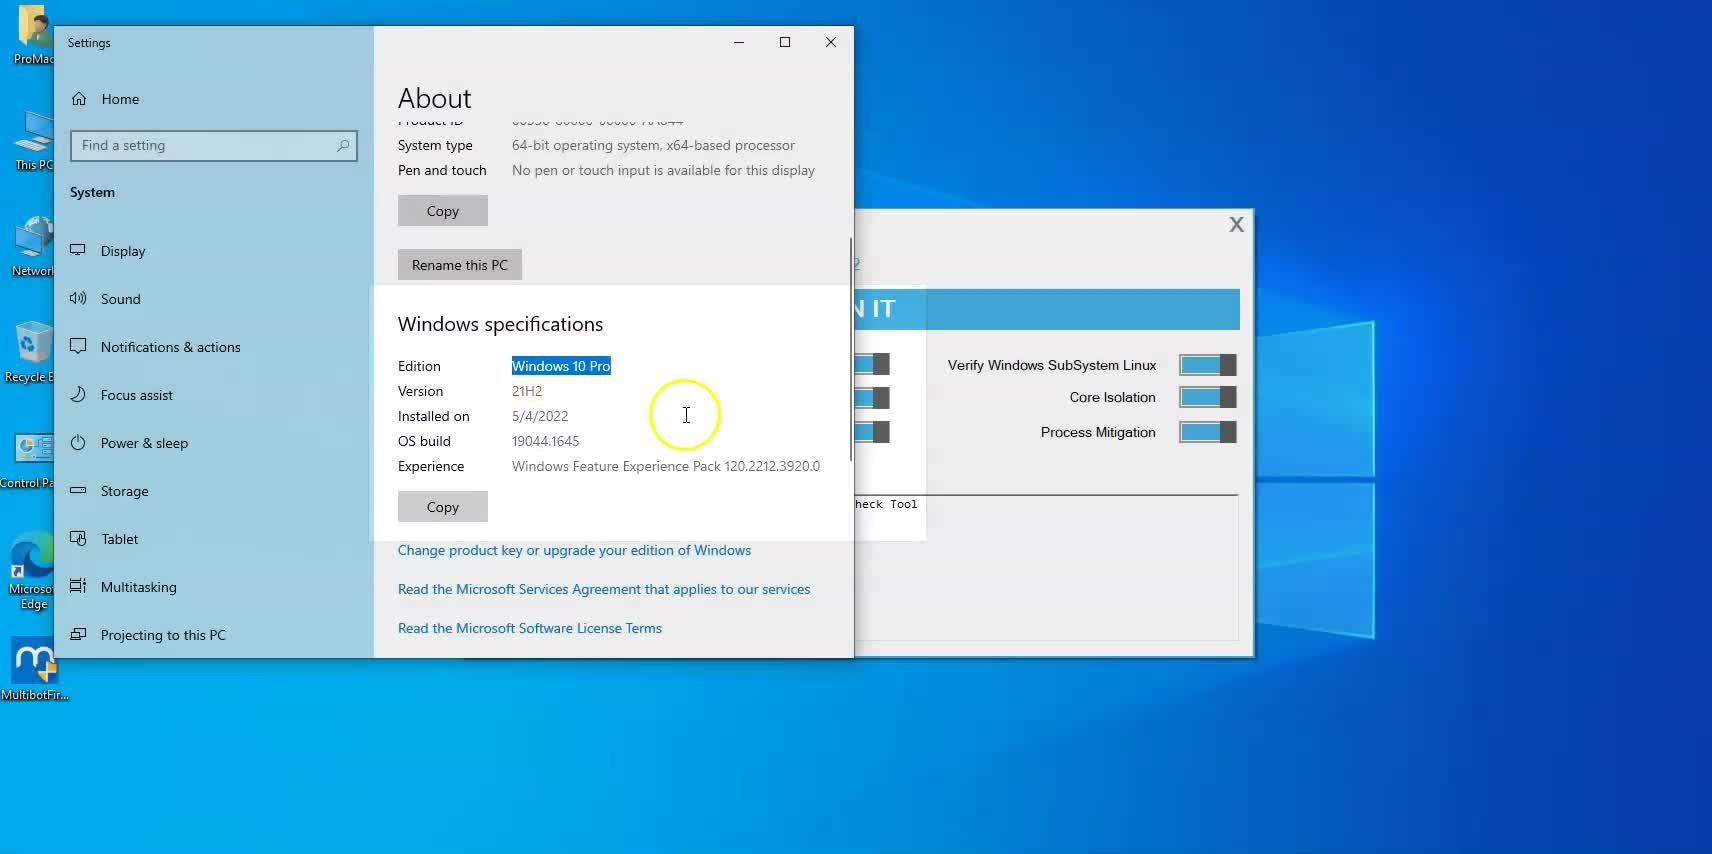
Task: Go to Settings Home
Action: [x=120, y=99]
